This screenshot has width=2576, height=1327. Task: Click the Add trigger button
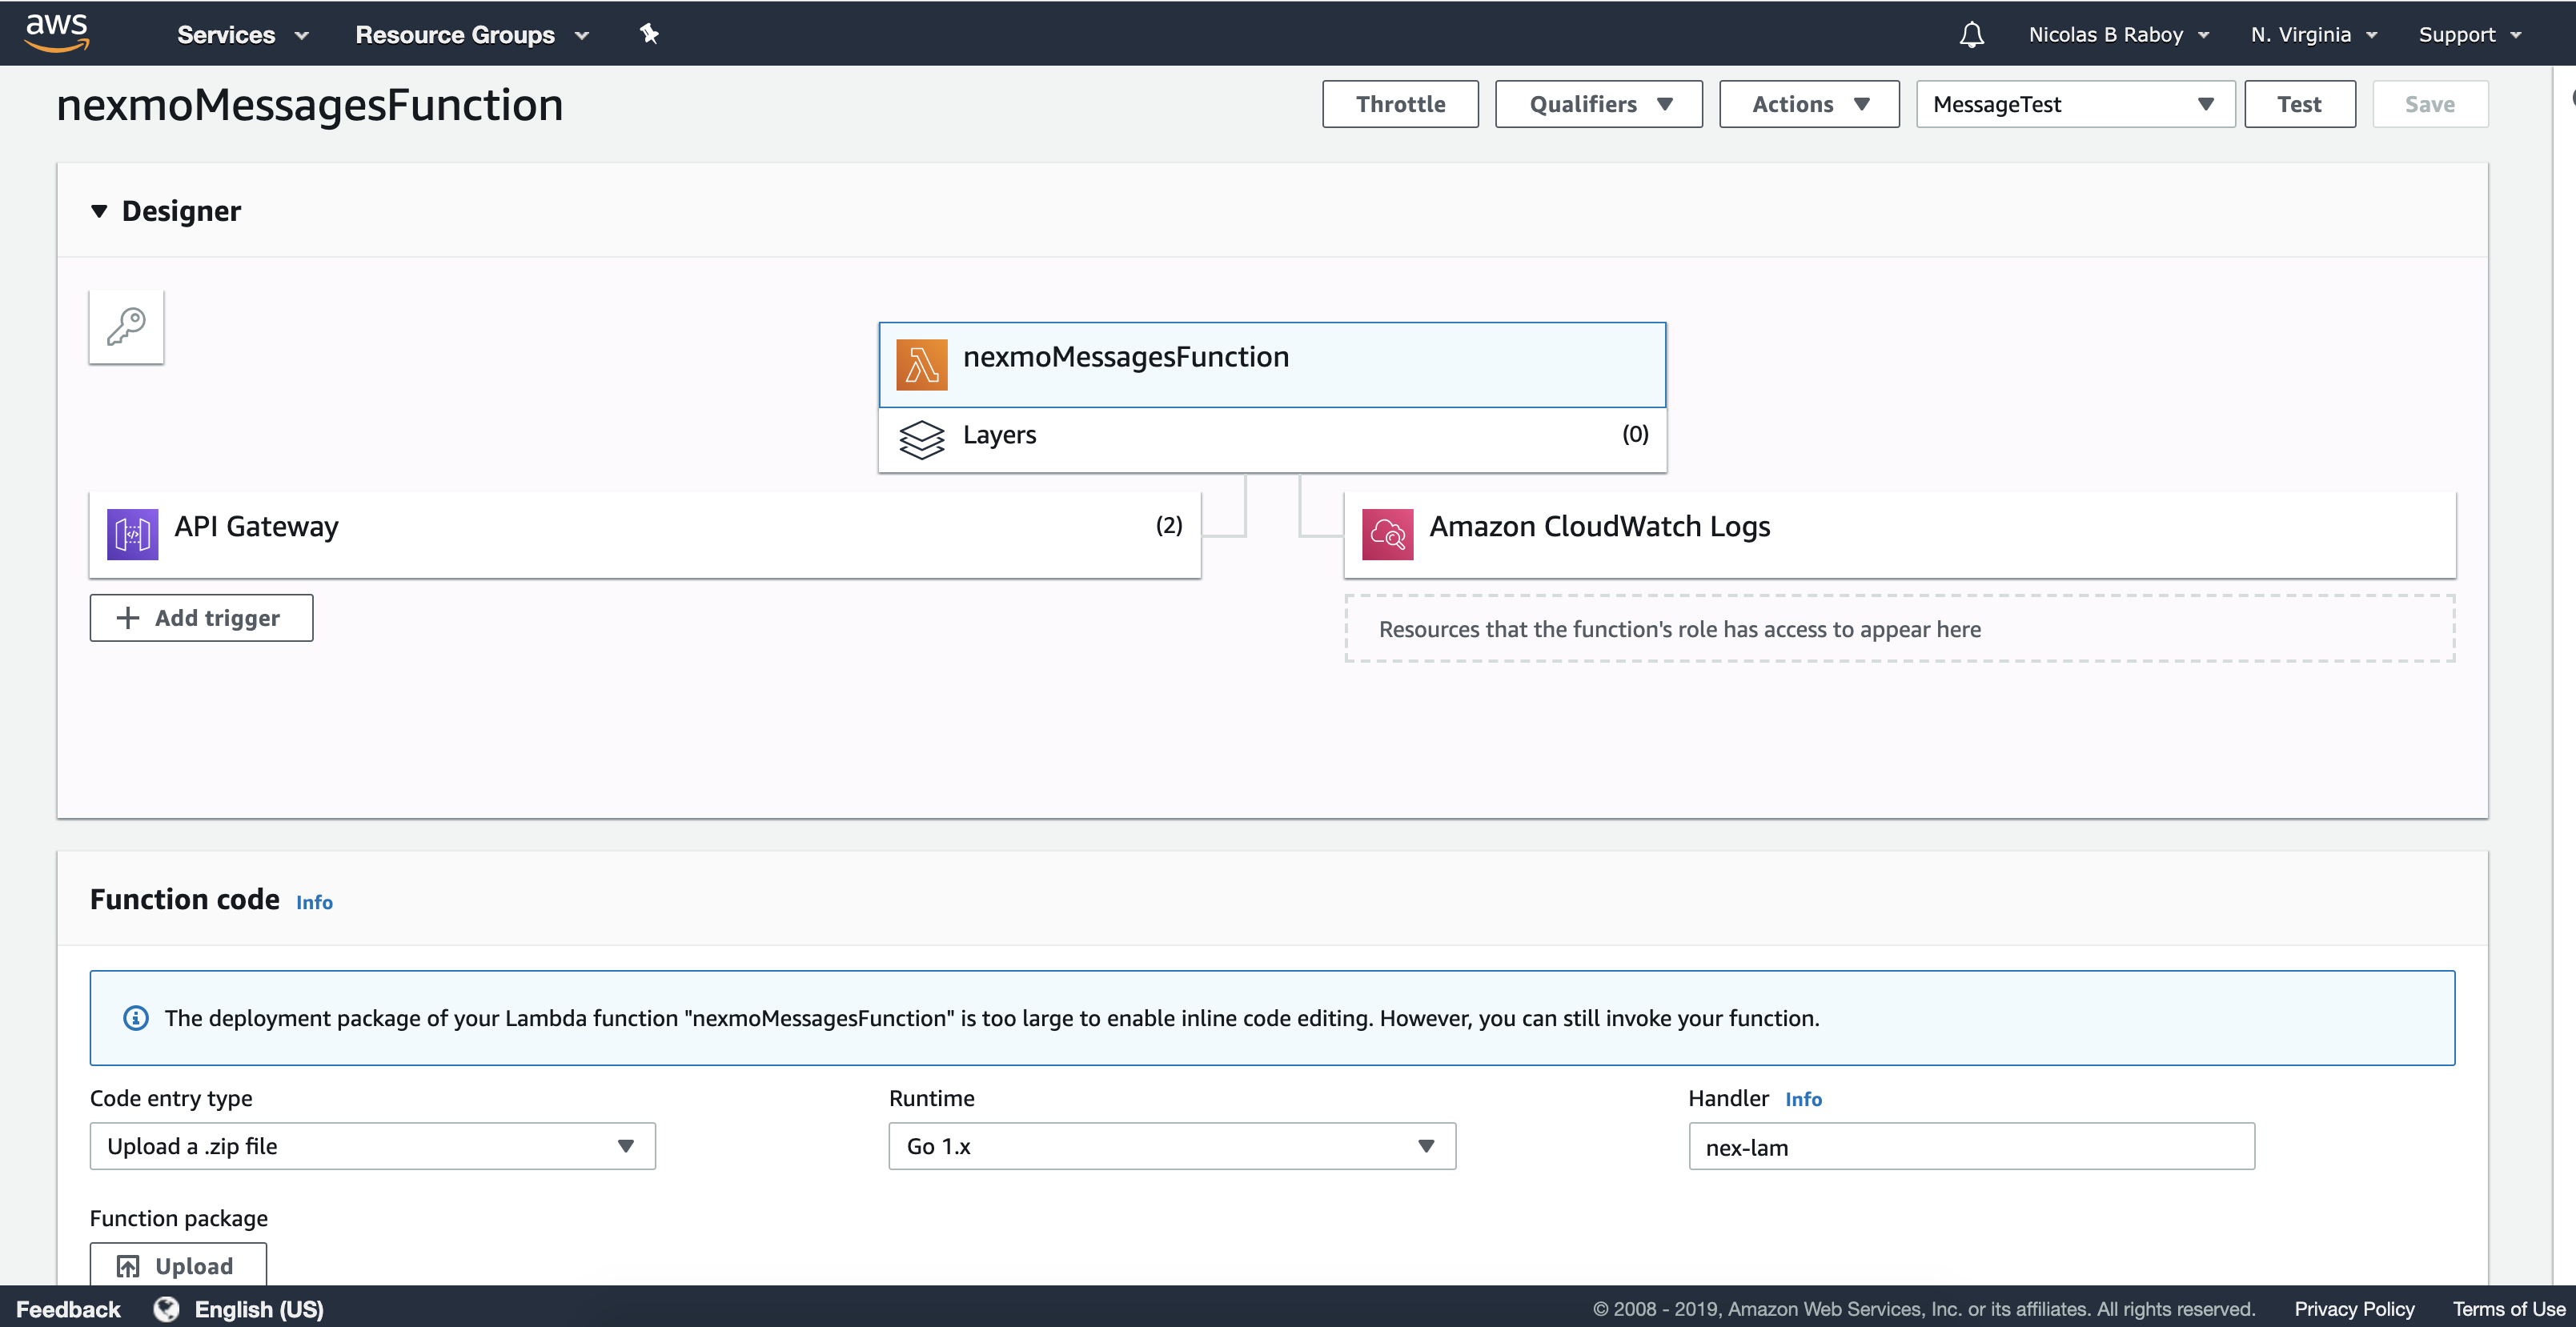click(x=201, y=618)
